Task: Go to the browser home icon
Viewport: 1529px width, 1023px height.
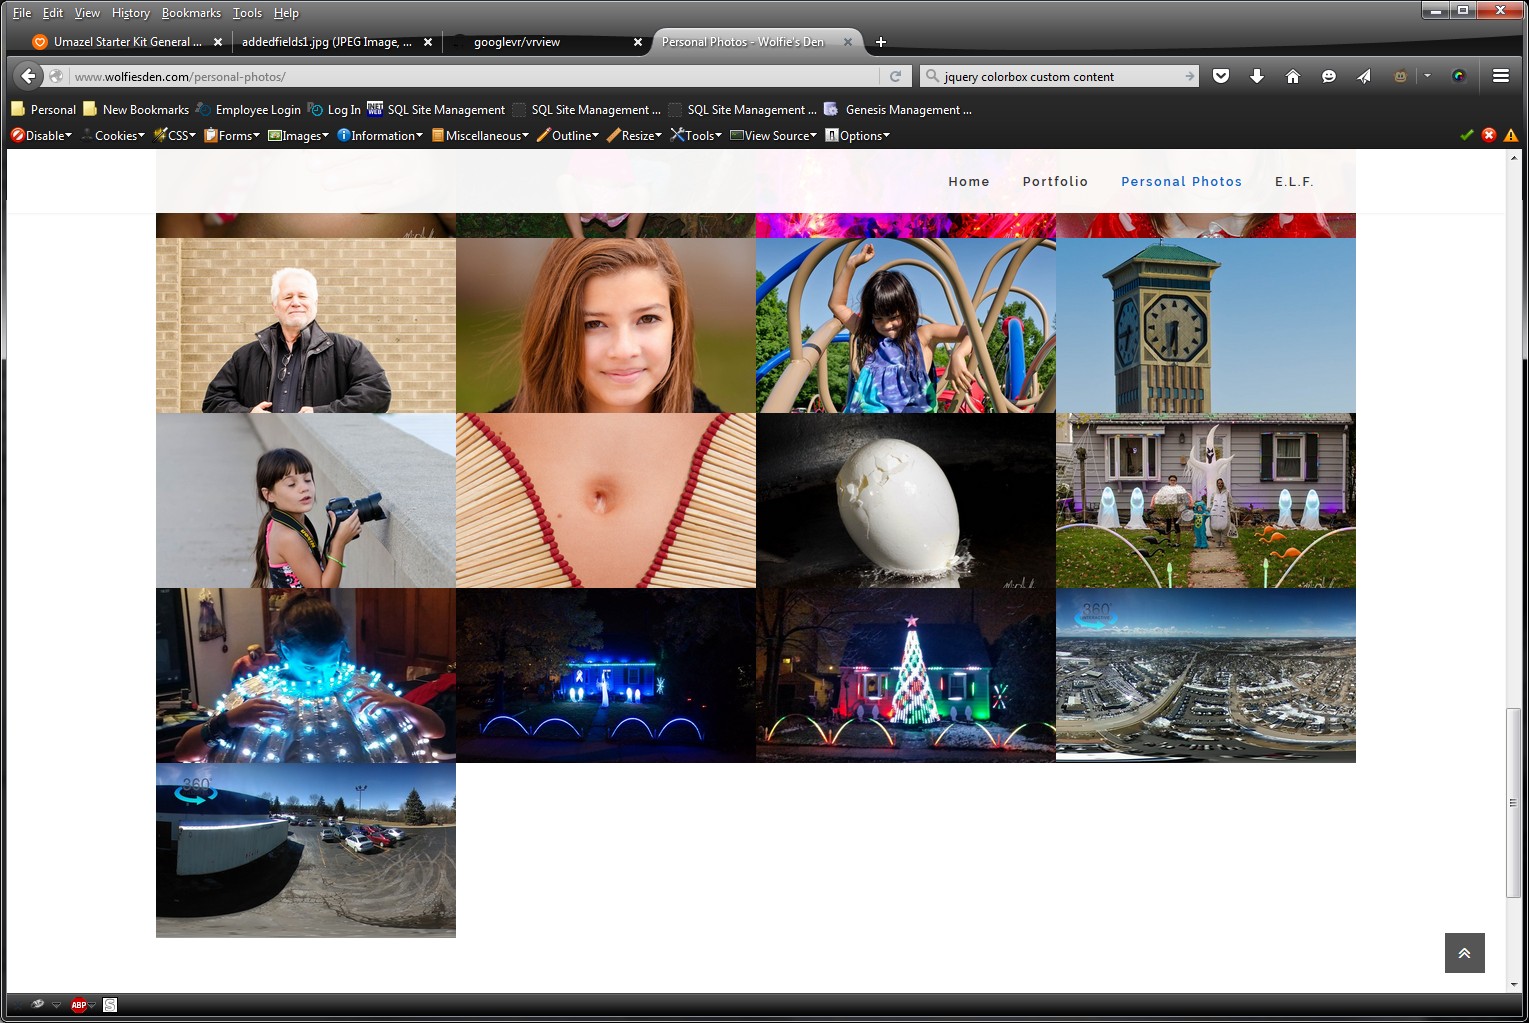Action: (x=1293, y=76)
